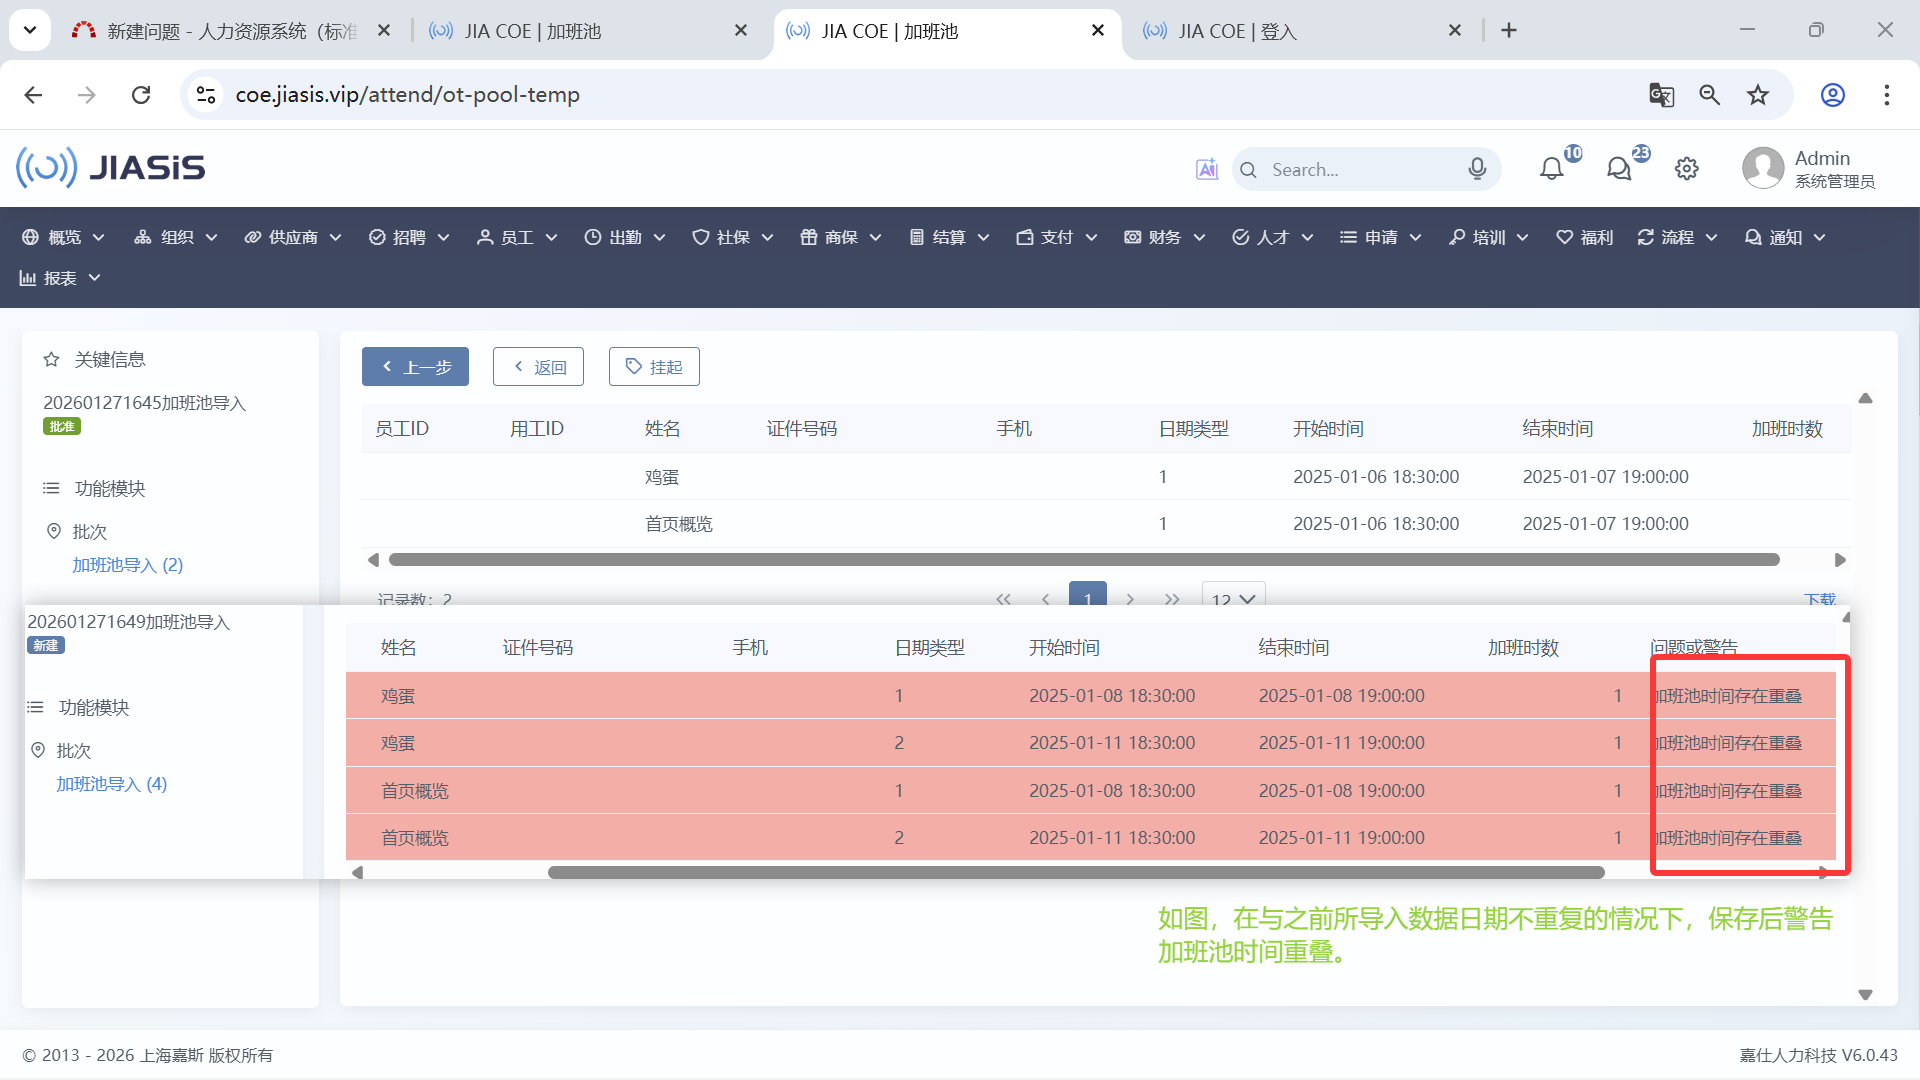Bookmark this page with star icon
This screenshot has width=1920, height=1080.
coord(1758,95)
